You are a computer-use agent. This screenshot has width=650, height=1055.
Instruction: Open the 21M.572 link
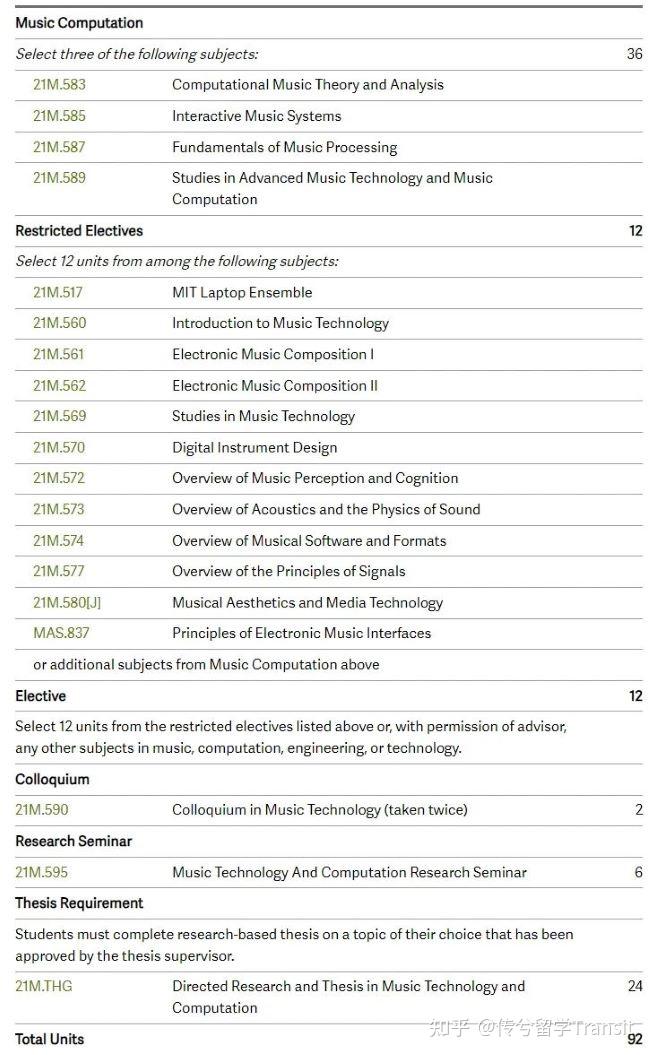(59, 478)
